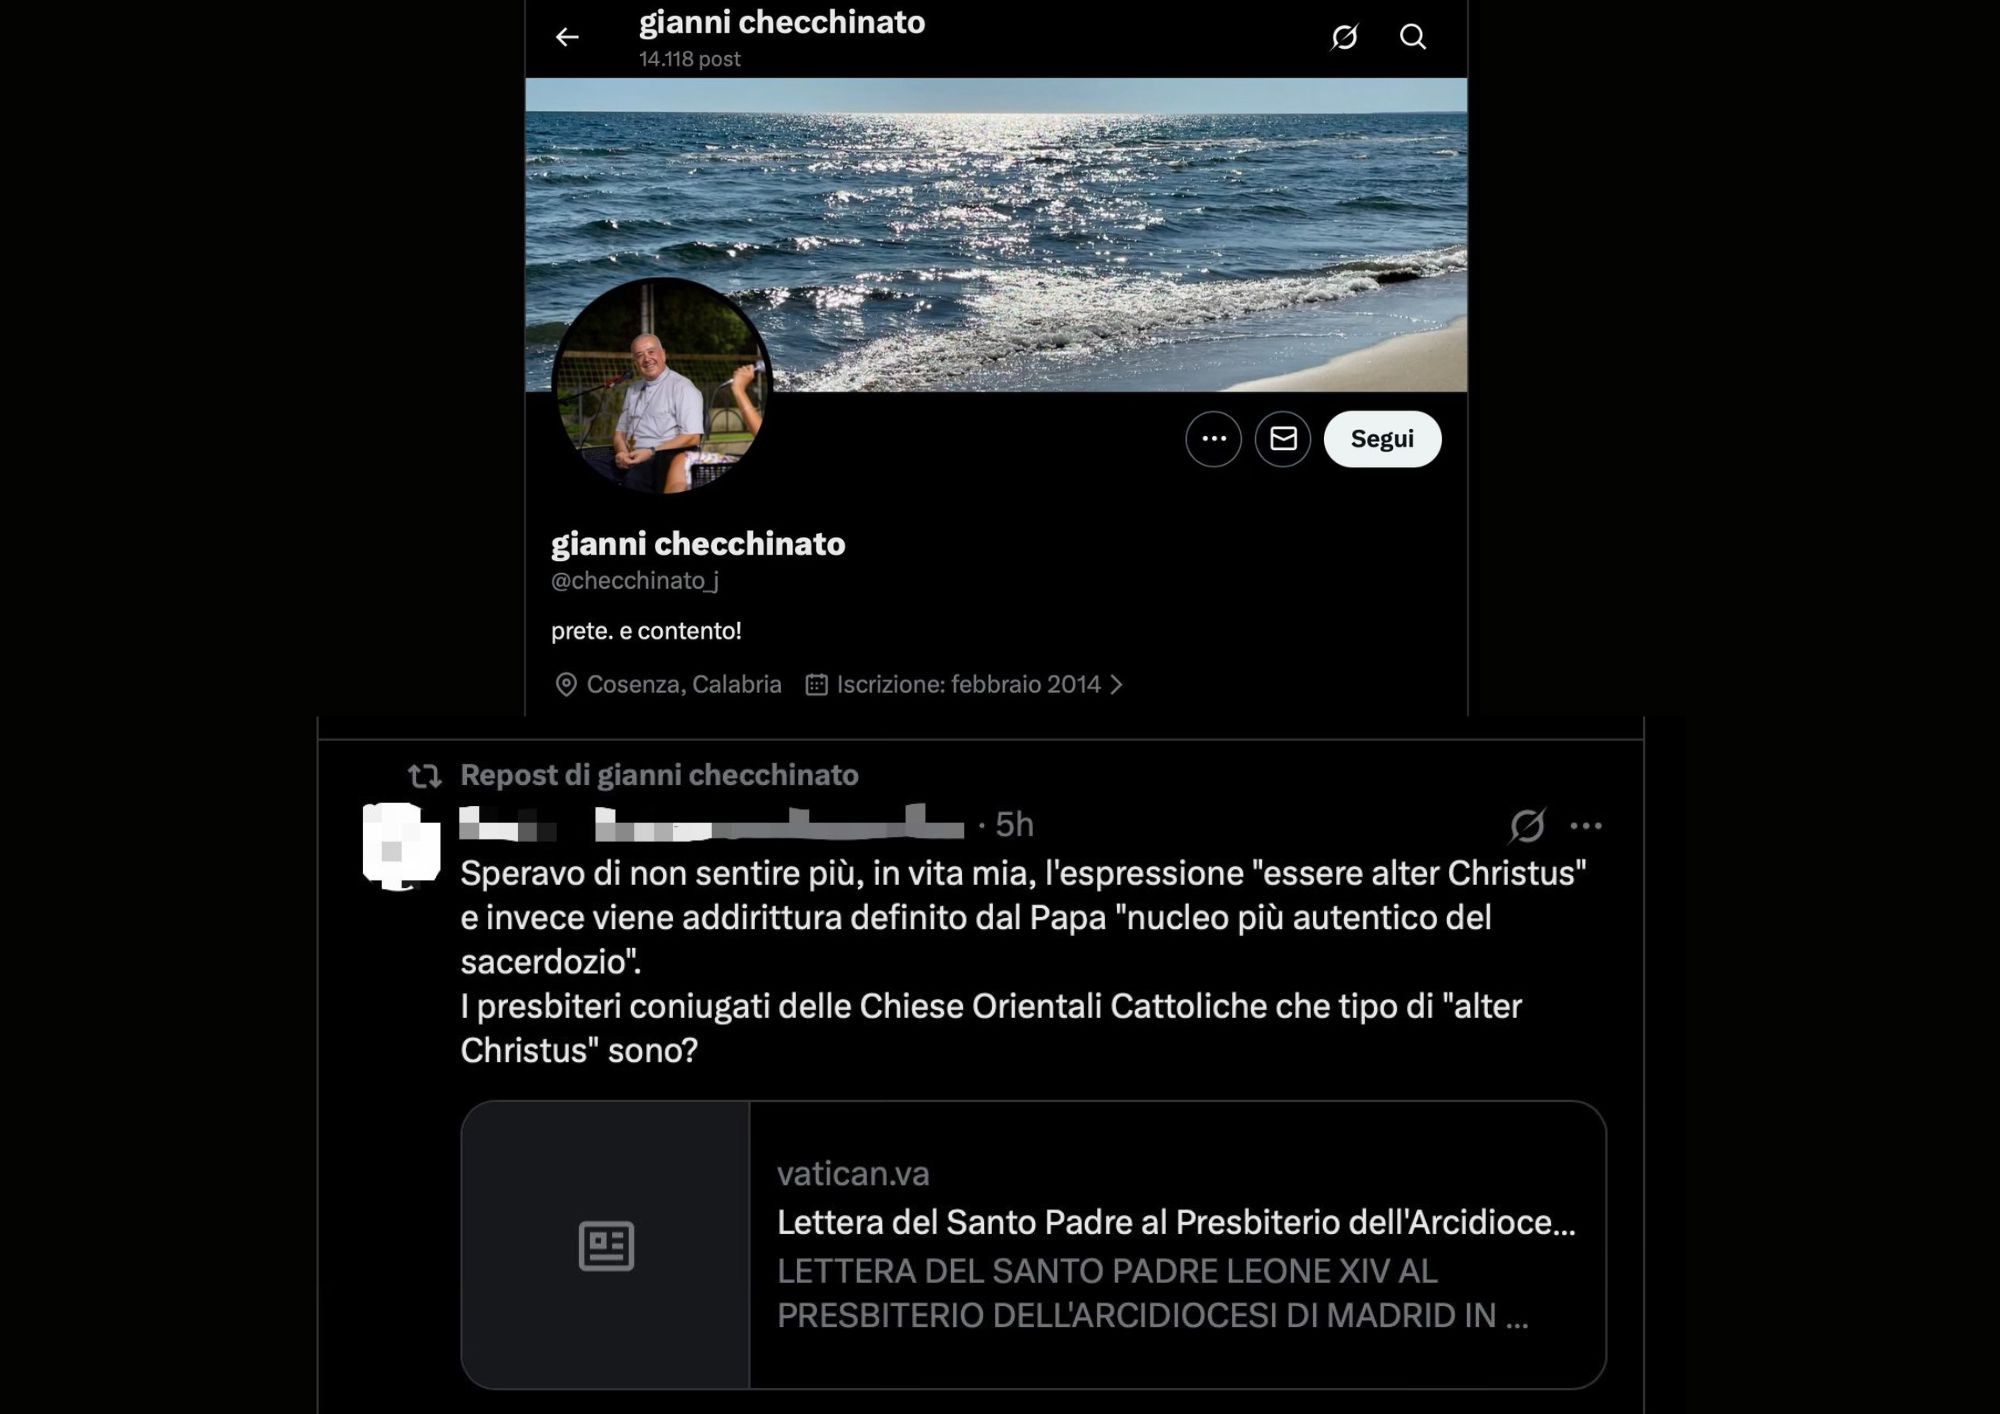This screenshot has width=2000, height=1414.
Task: Go back using the left arrow
Action: [x=567, y=37]
